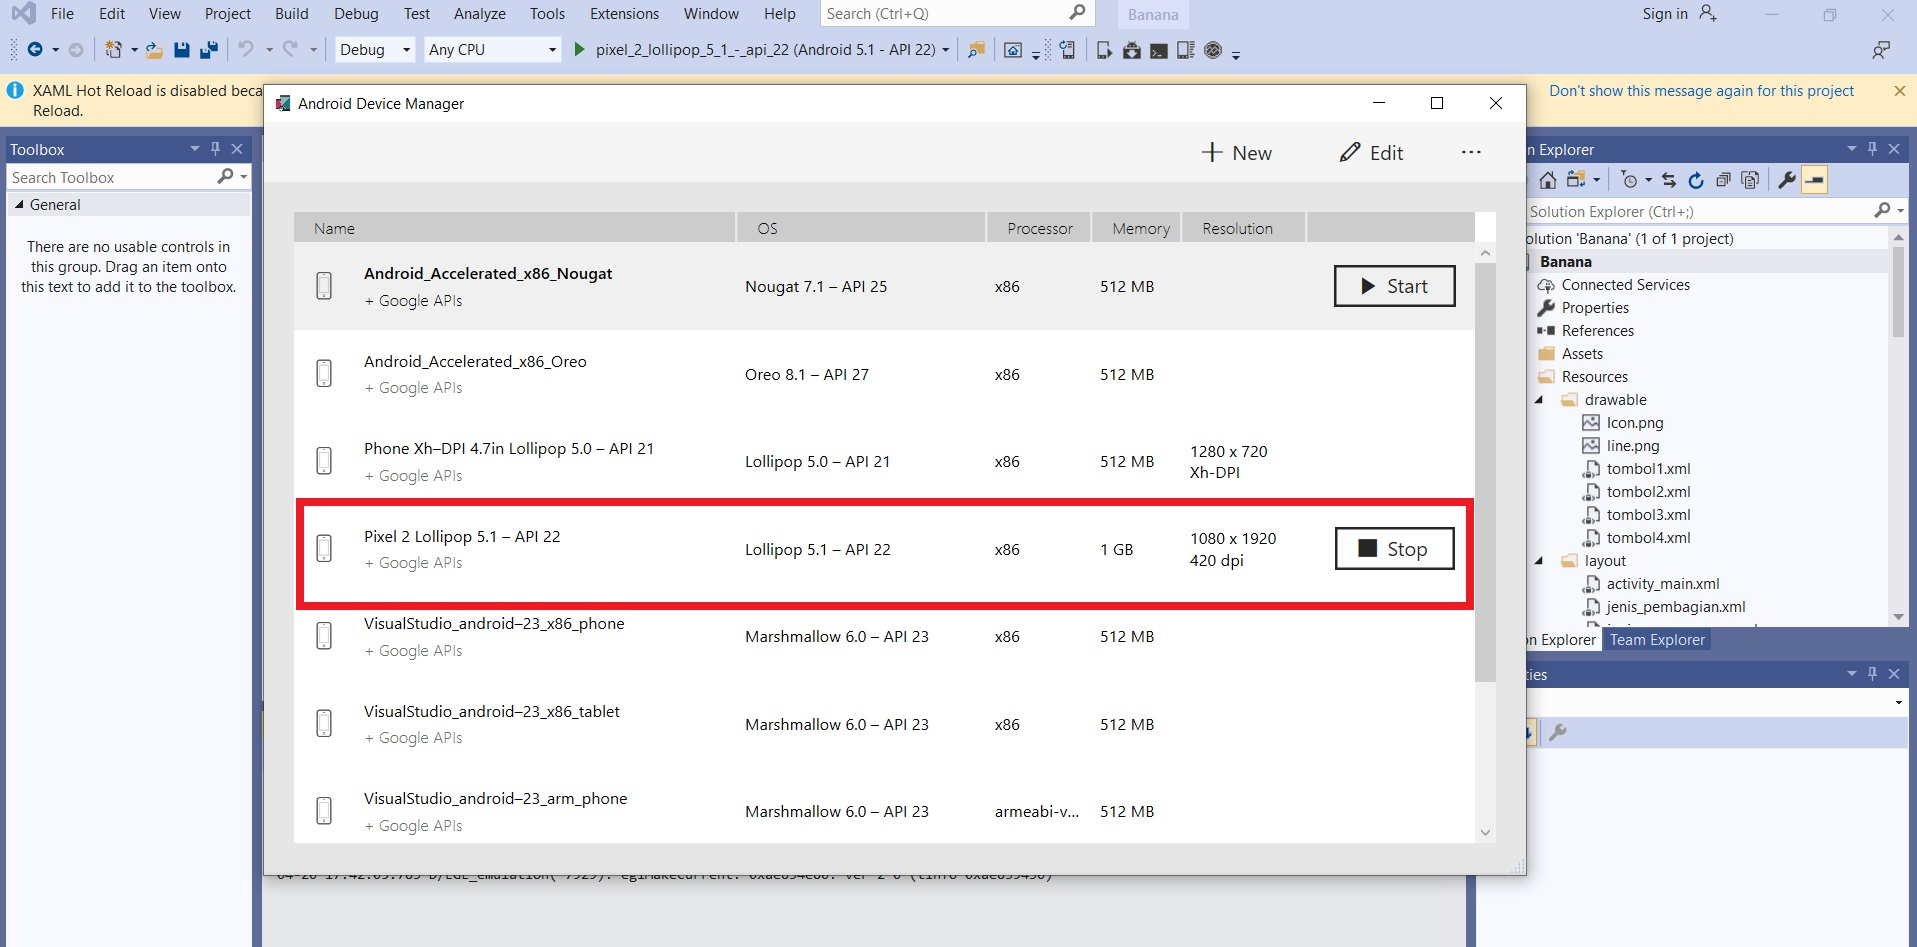The image size is (1917, 947).
Task: Click the New Project toolbar icon
Action: click(x=113, y=50)
